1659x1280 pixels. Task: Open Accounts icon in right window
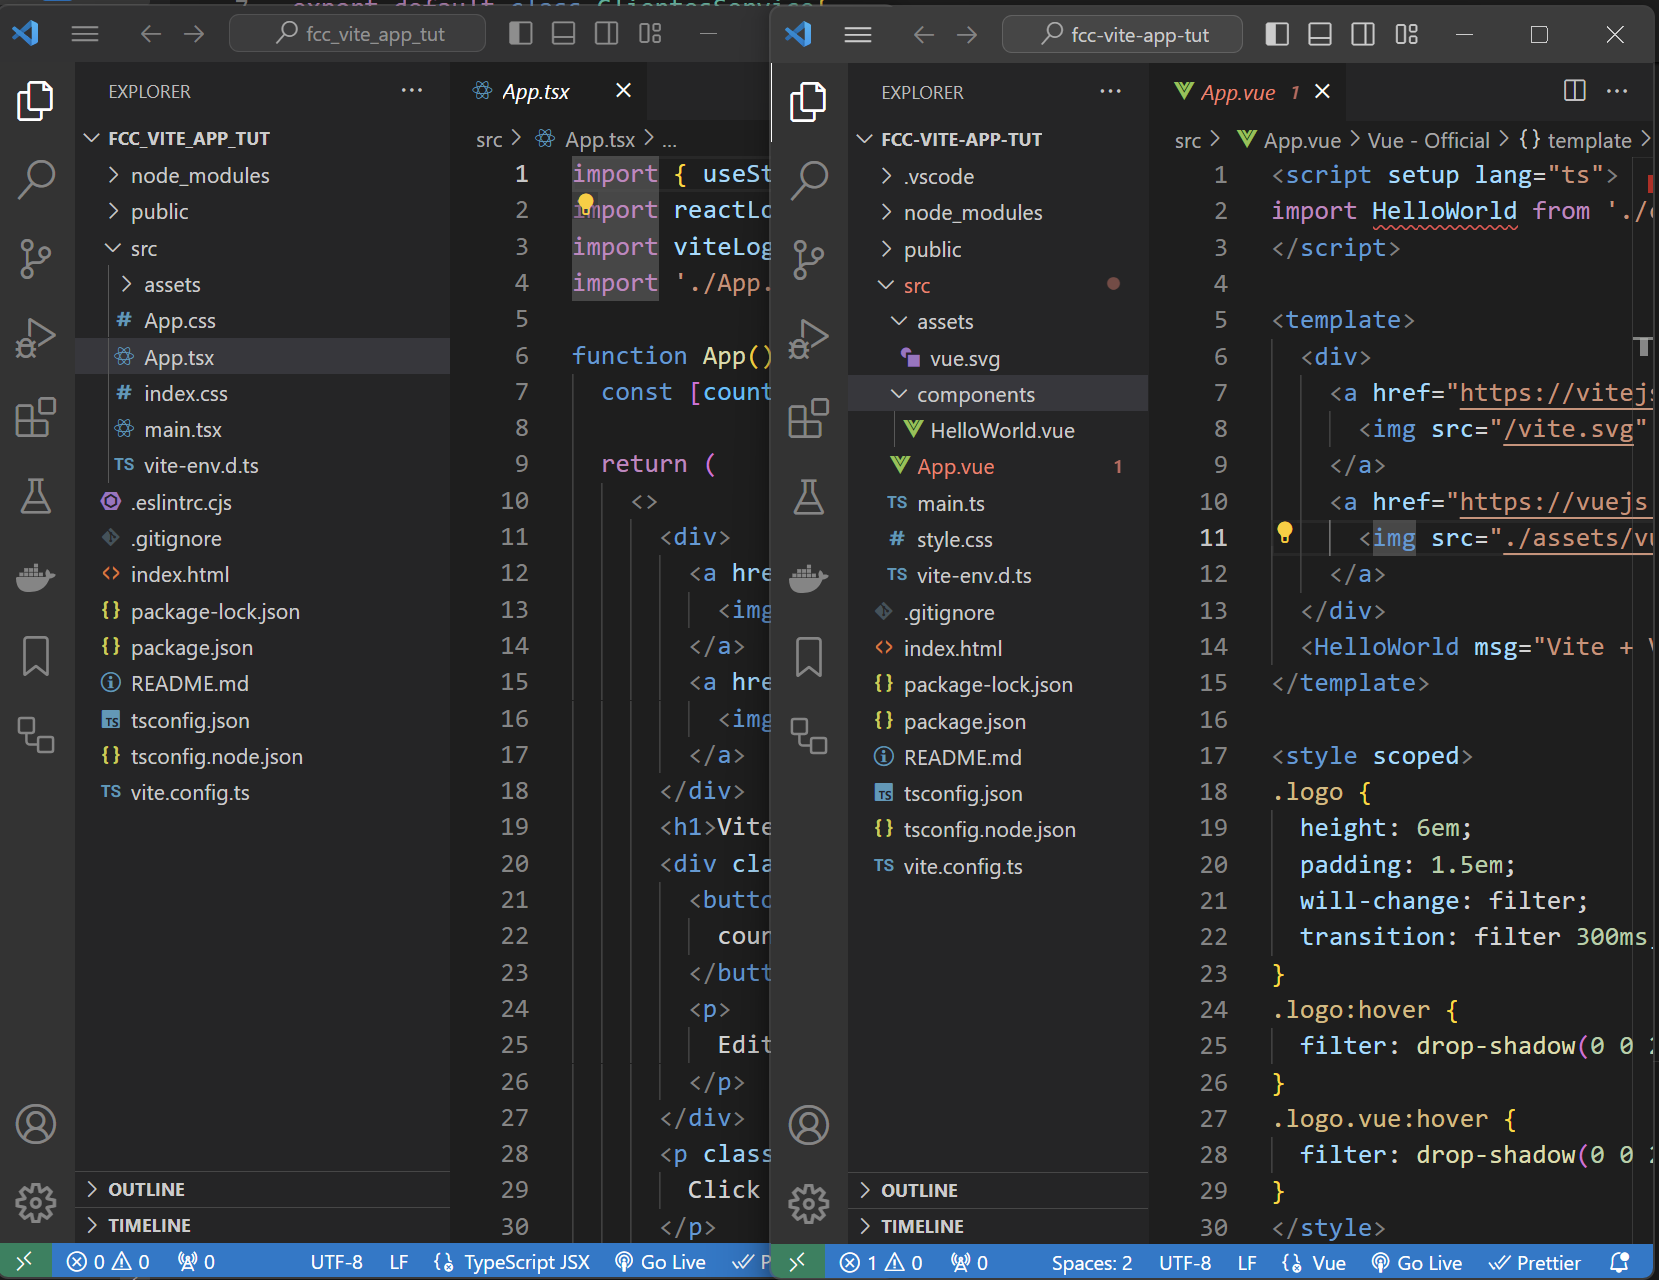point(808,1125)
